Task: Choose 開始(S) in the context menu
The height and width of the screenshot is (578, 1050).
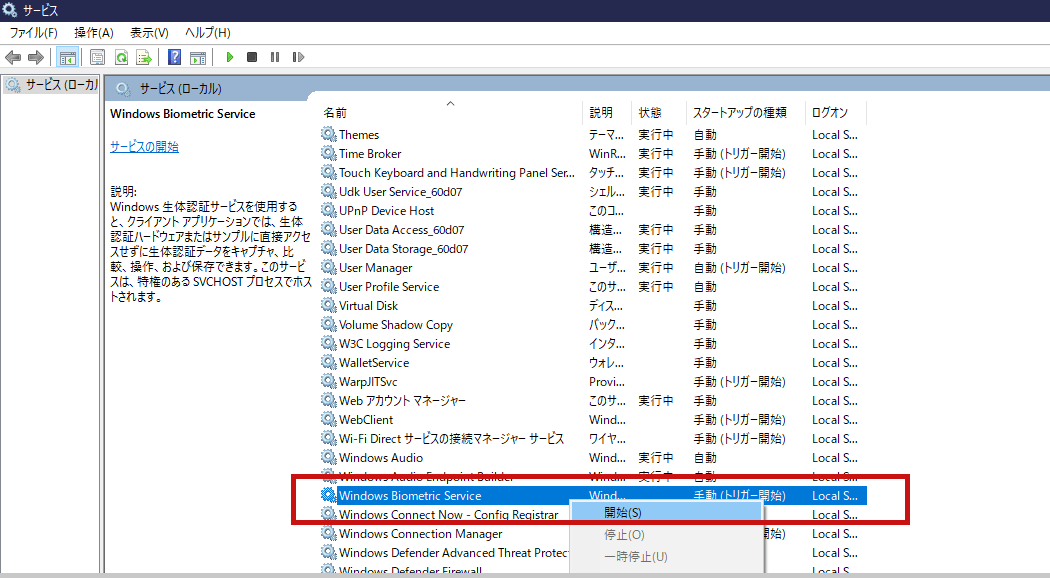Action: point(666,512)
